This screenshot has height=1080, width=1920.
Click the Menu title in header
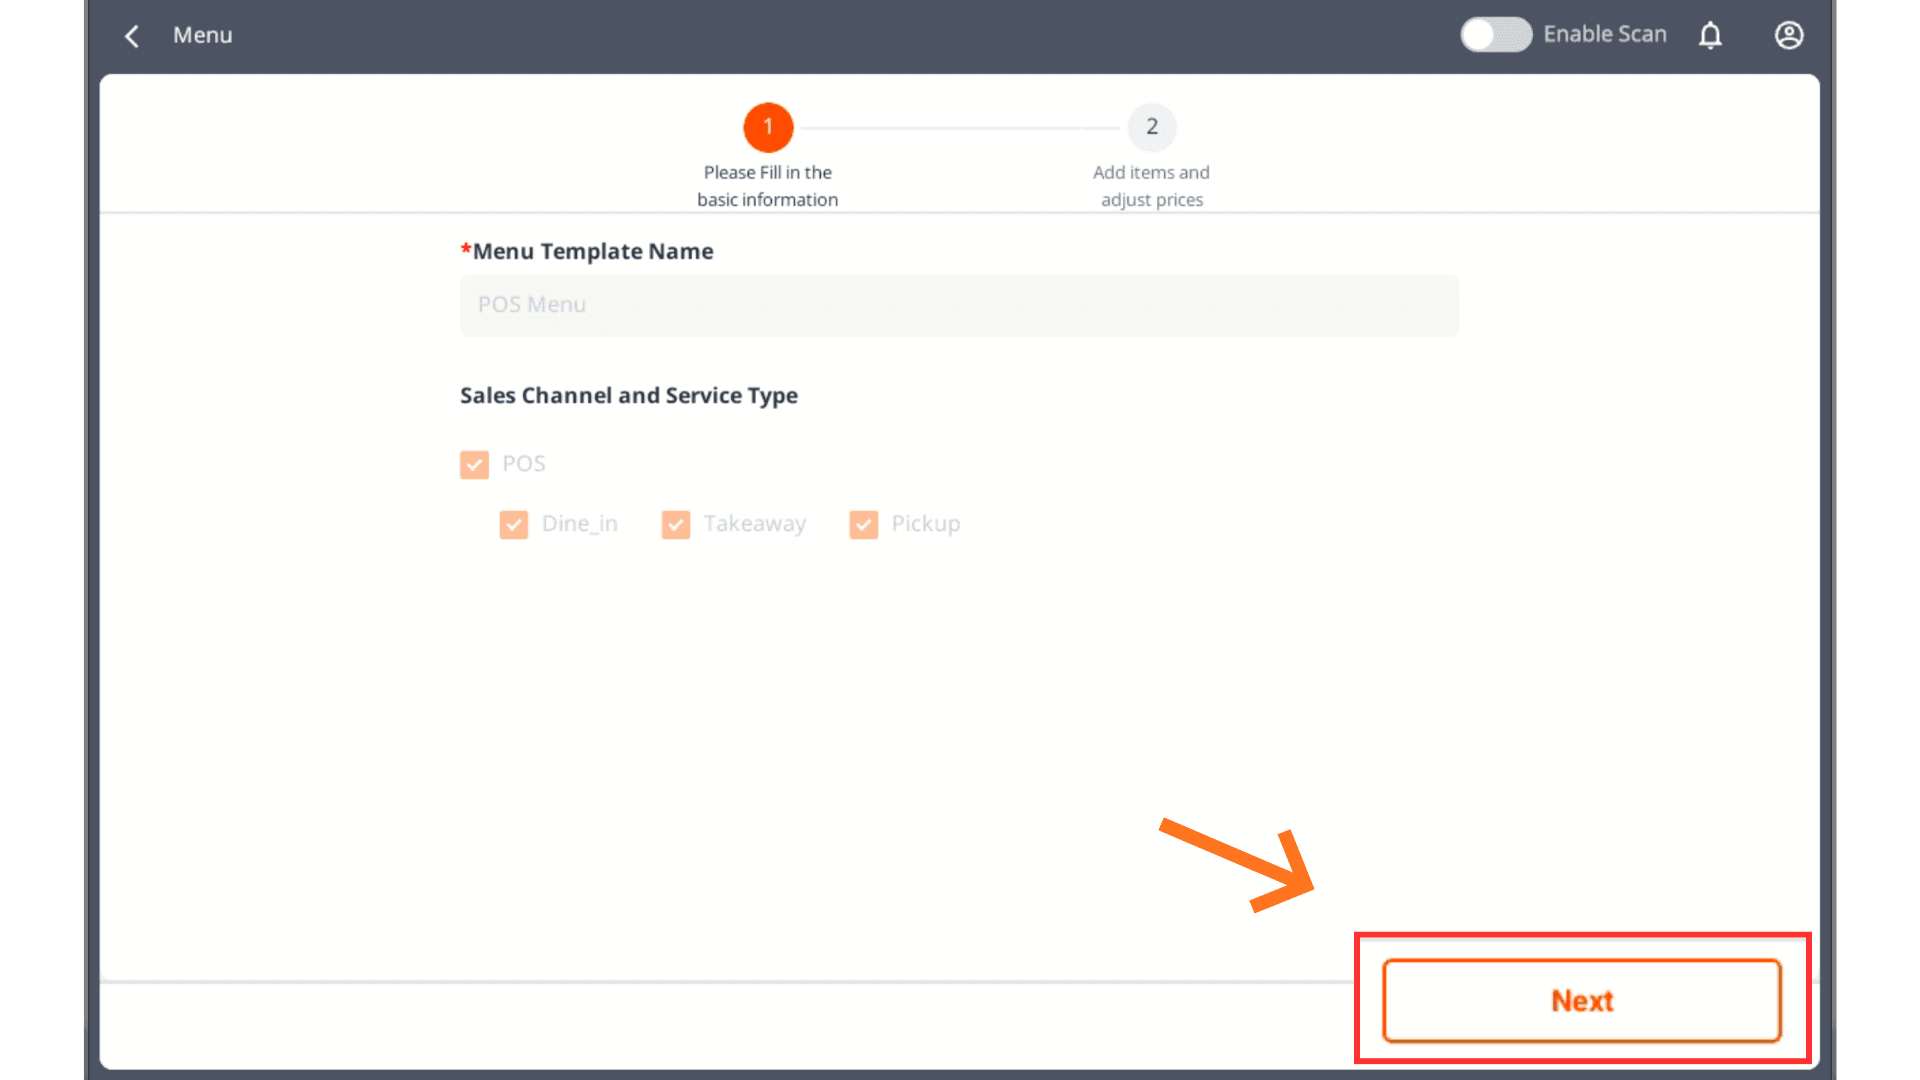[x=202, y=36]
